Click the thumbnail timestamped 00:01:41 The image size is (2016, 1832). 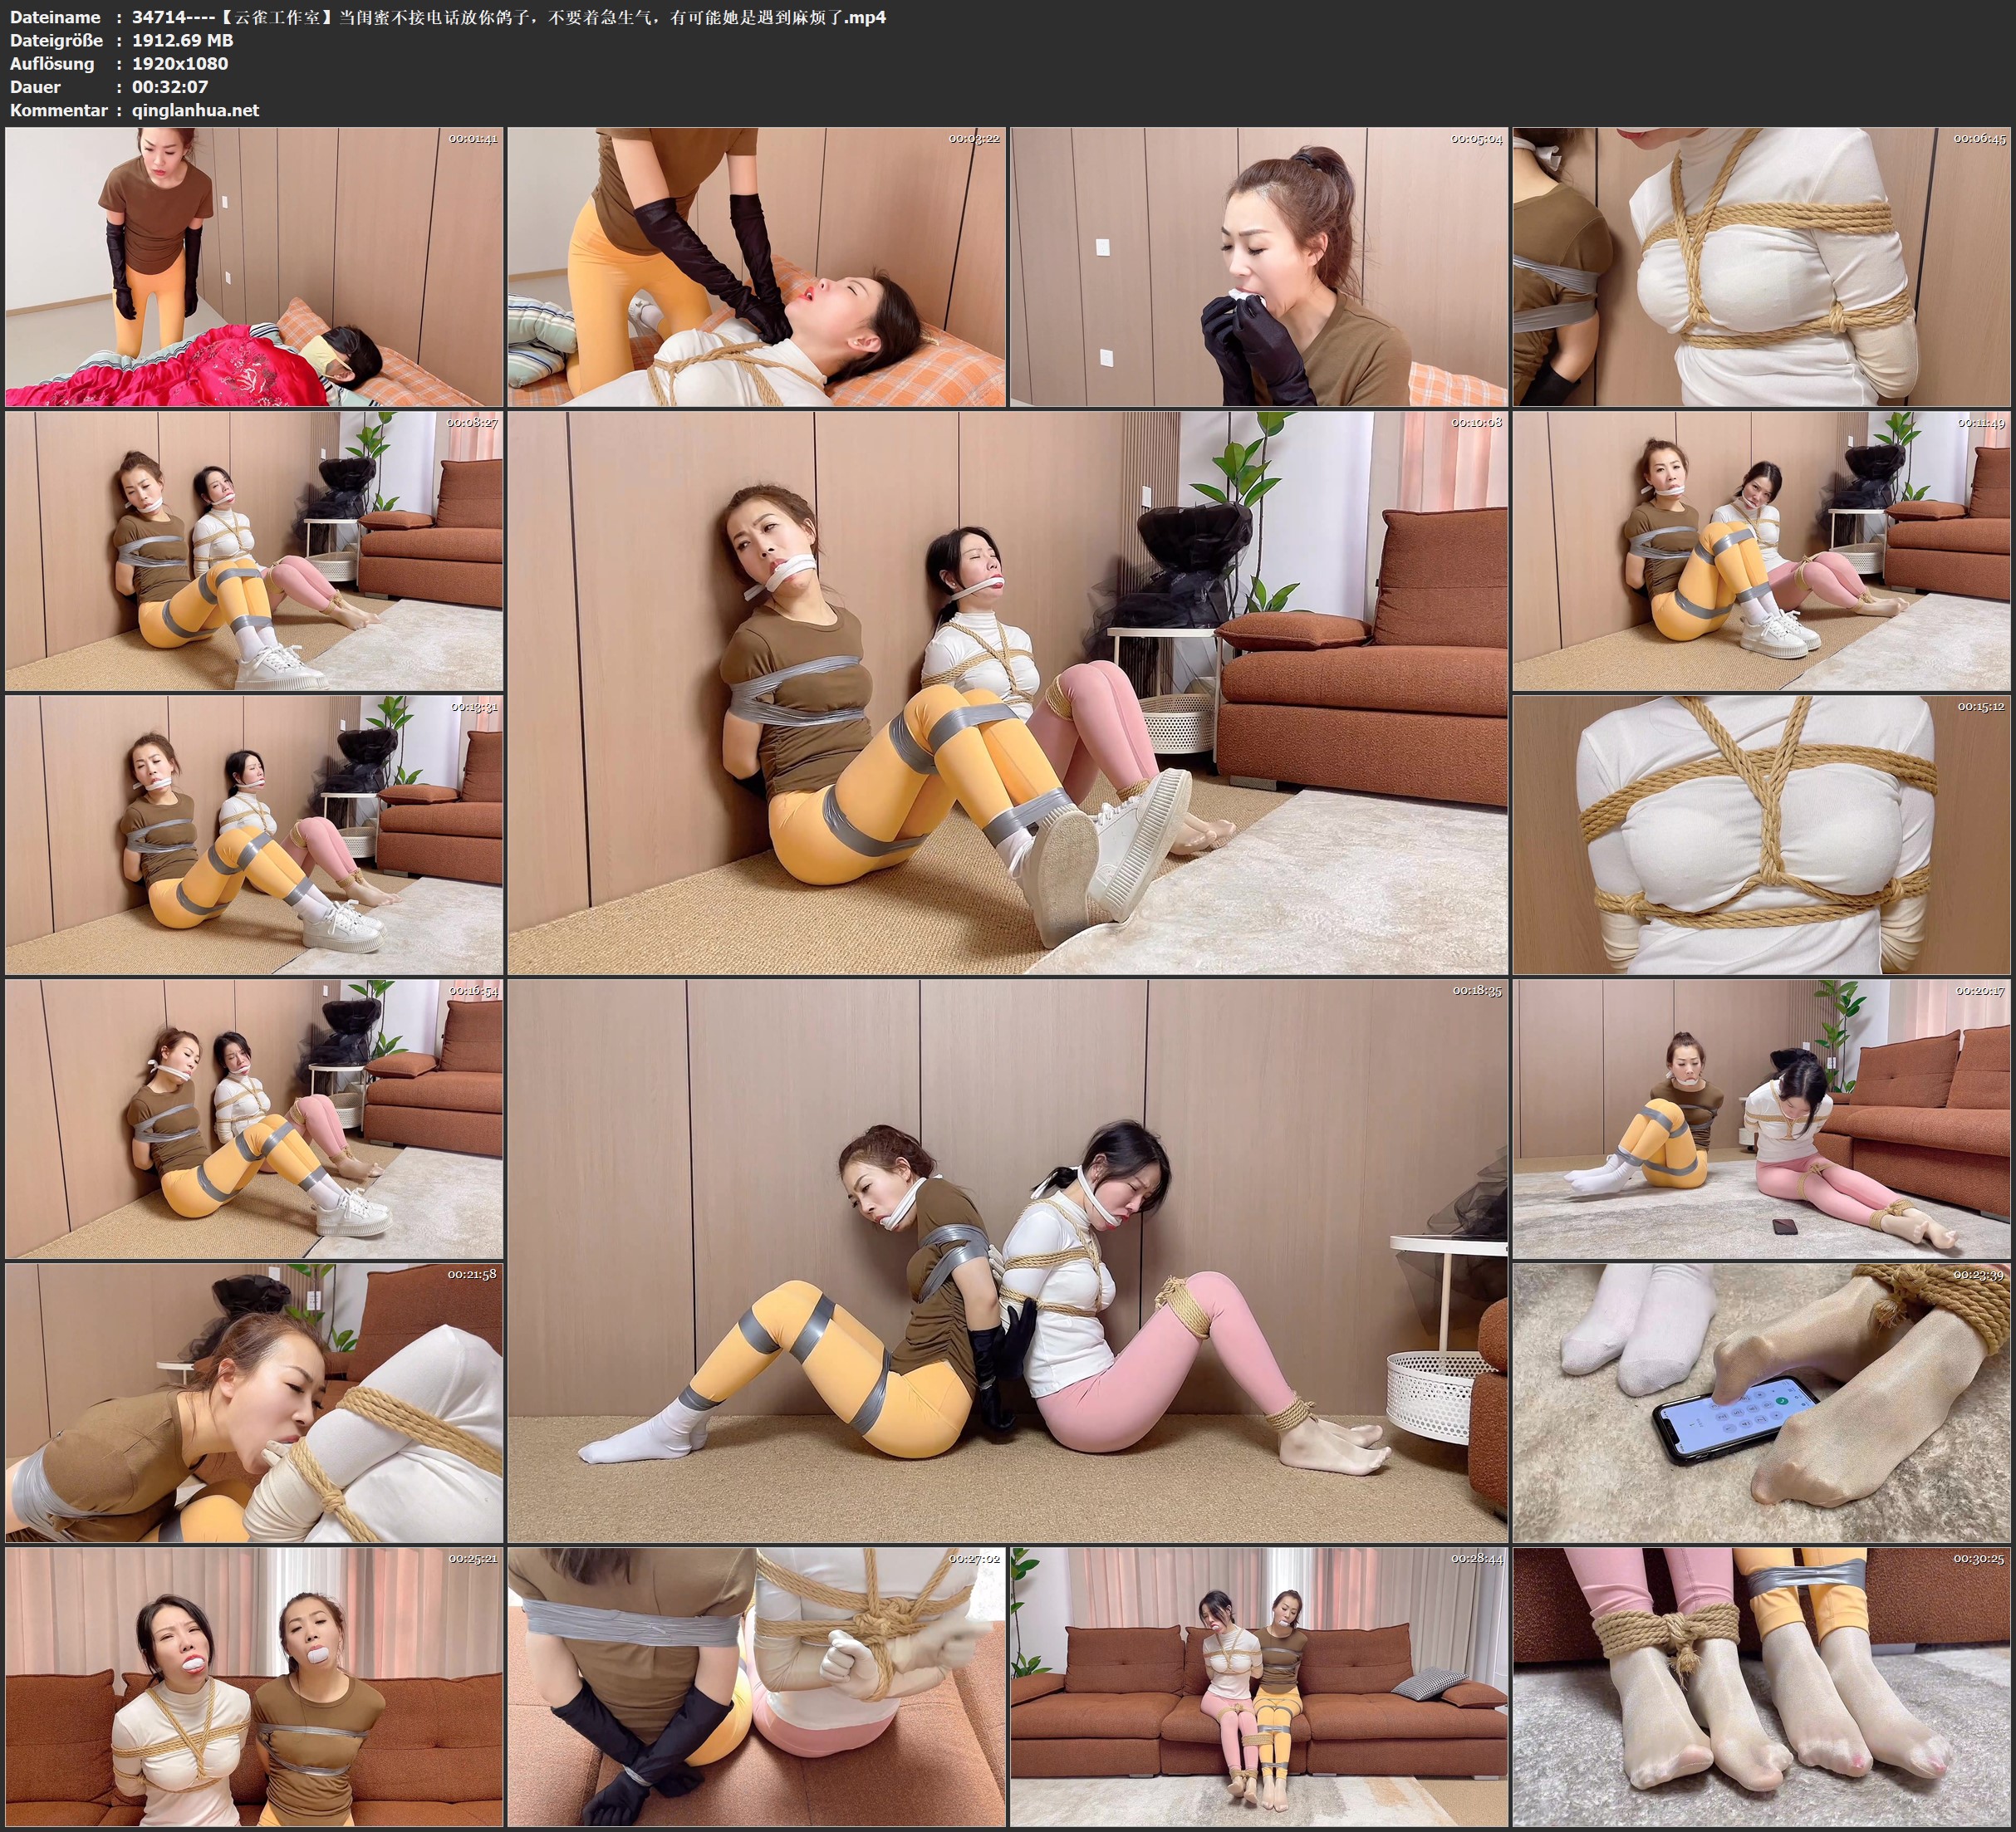coord(254,267)
